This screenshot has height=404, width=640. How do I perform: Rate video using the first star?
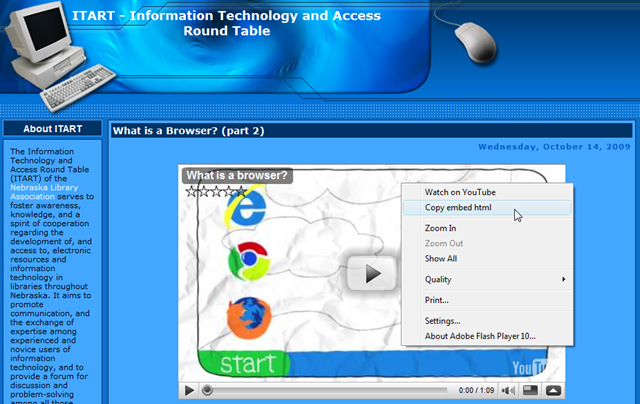point(191,191)
